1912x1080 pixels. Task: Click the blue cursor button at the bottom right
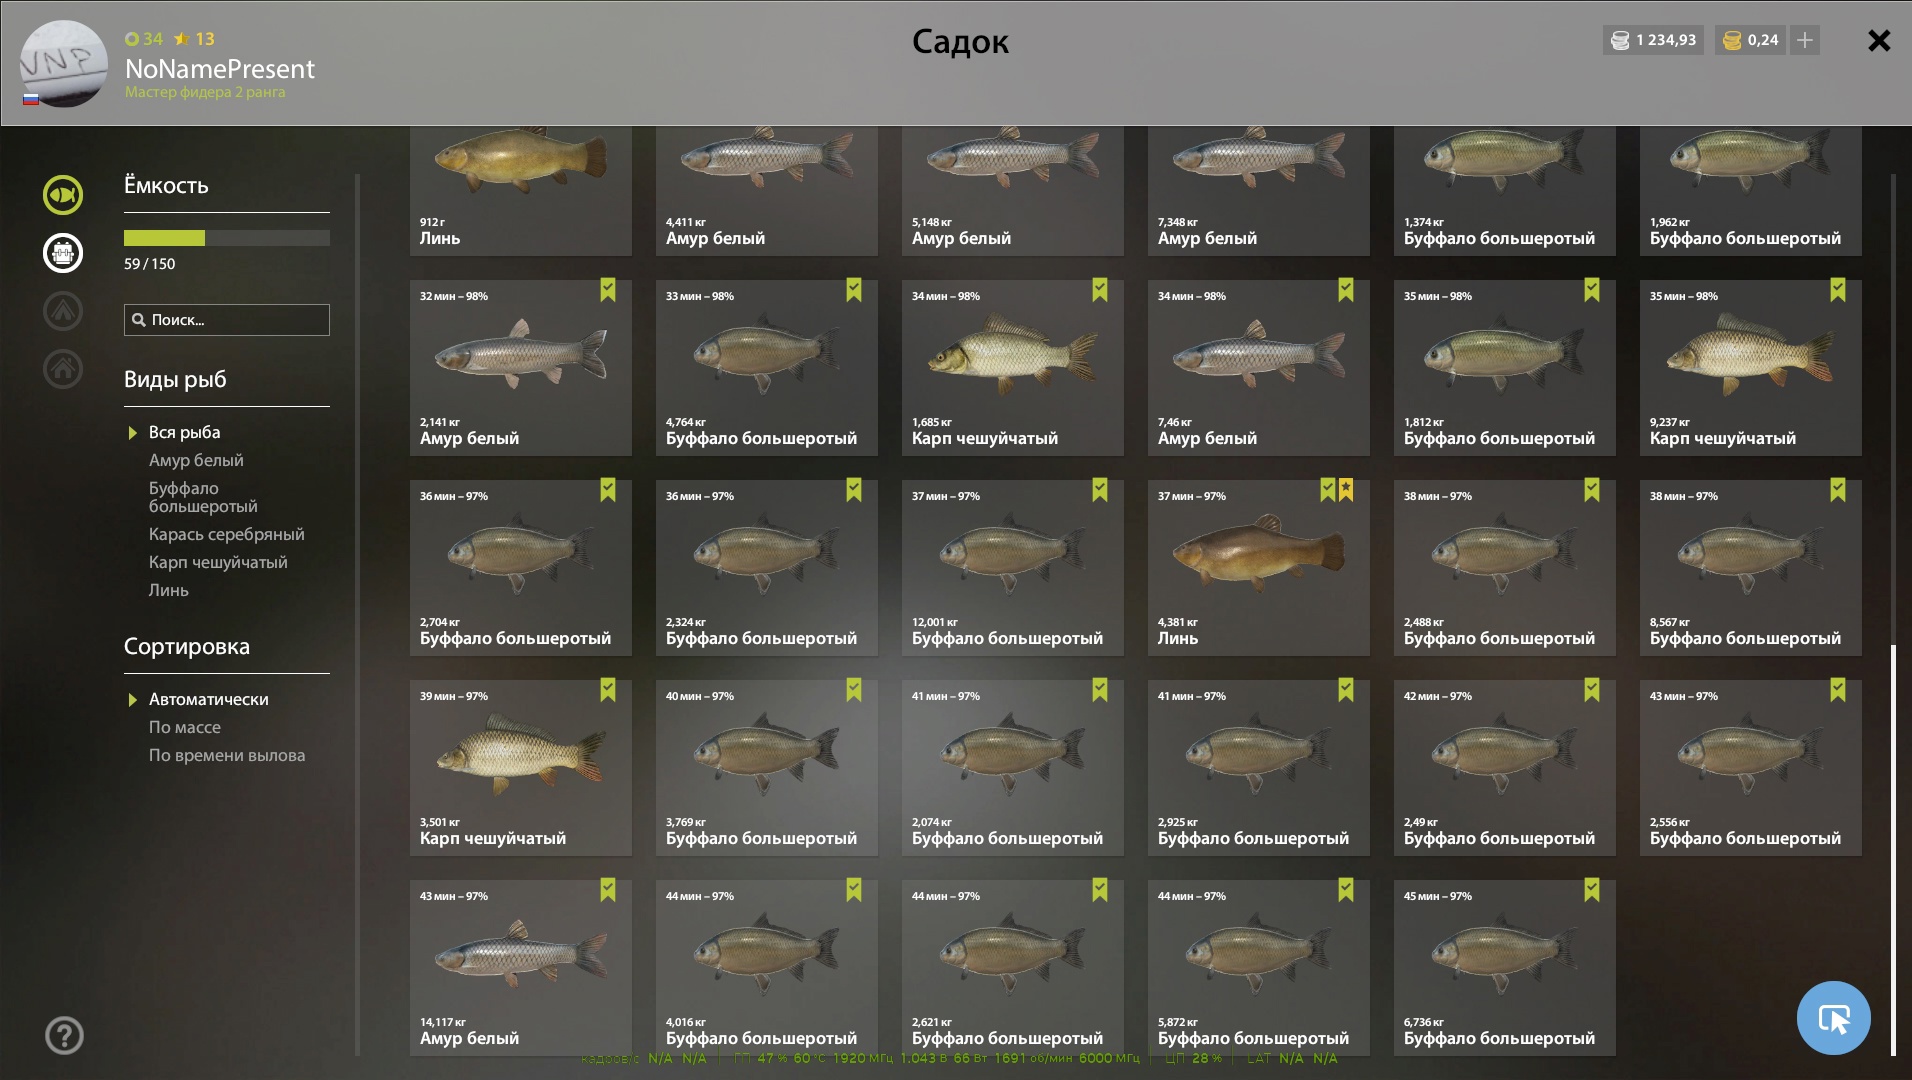pos(1834,1018)
